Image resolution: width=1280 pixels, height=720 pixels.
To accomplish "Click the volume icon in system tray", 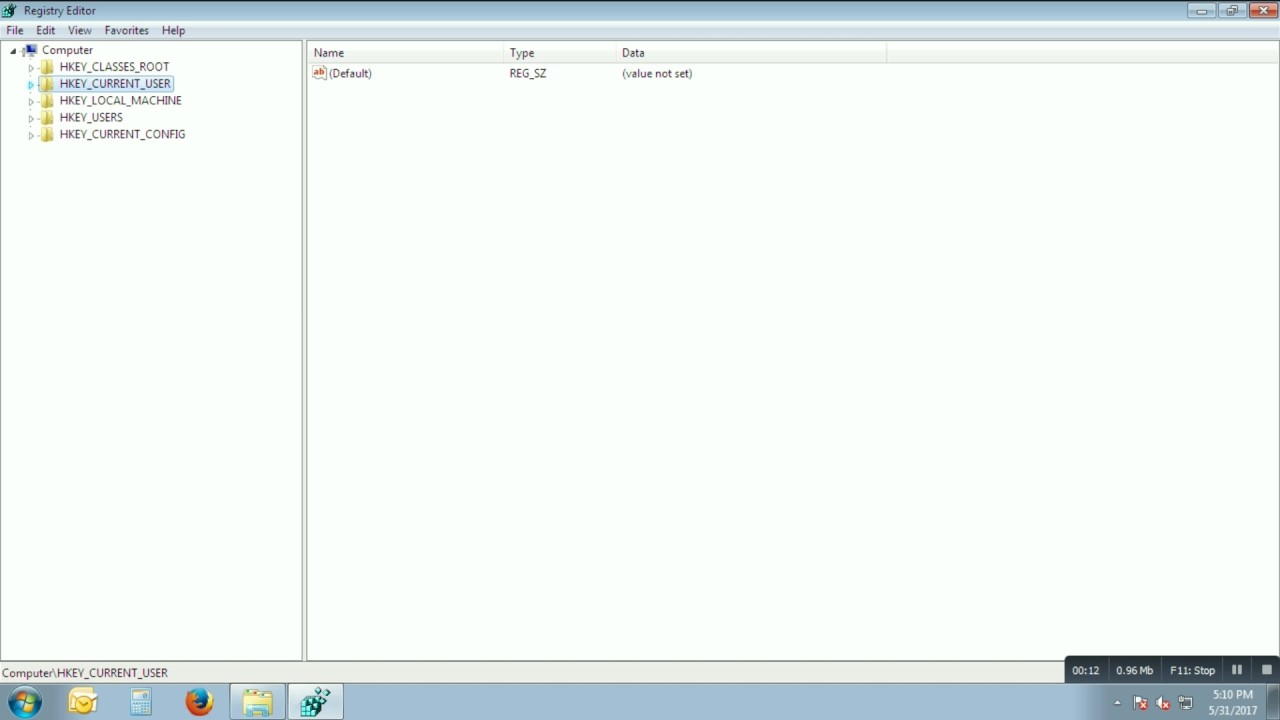I will tap(1163, 703).
